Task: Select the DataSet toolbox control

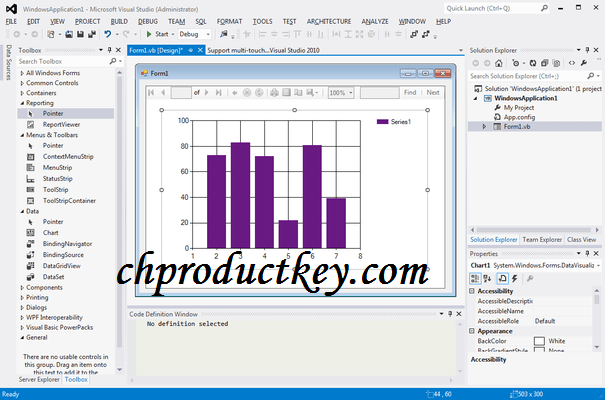Action: pyautogui.click(x=53, y=277)
